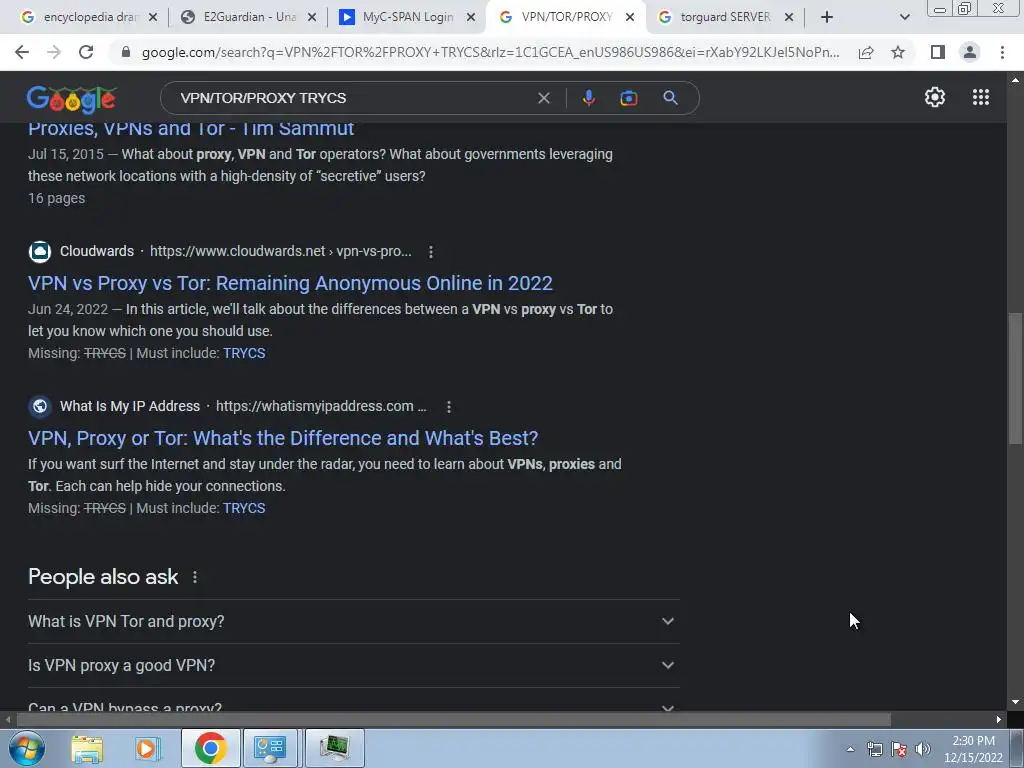Share this page via the share icon
Viewport: 1024px width, 768px height.
(866, 52)
